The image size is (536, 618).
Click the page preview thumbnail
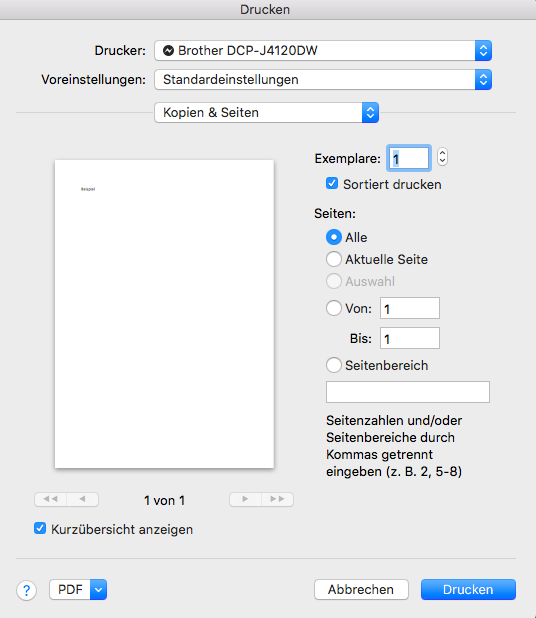tap(164, 314)
